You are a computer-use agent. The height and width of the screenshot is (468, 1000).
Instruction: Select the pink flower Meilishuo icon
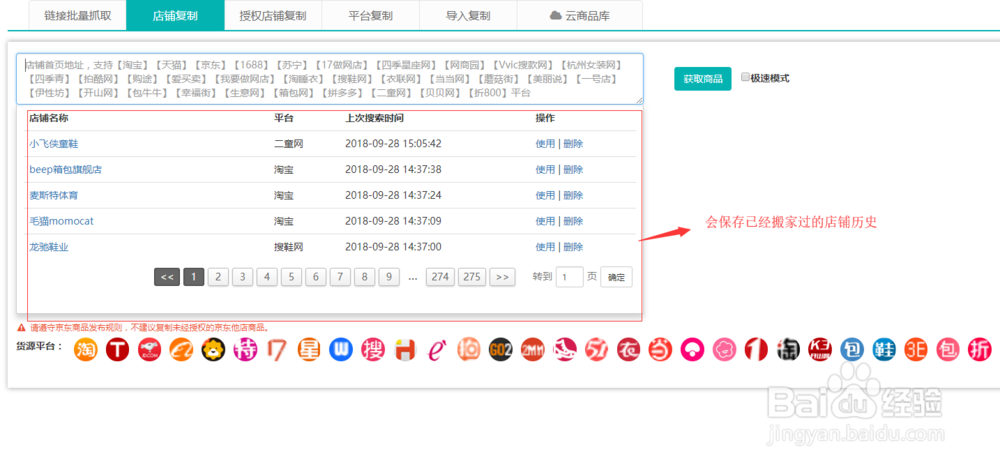click(x=724, y=349)
